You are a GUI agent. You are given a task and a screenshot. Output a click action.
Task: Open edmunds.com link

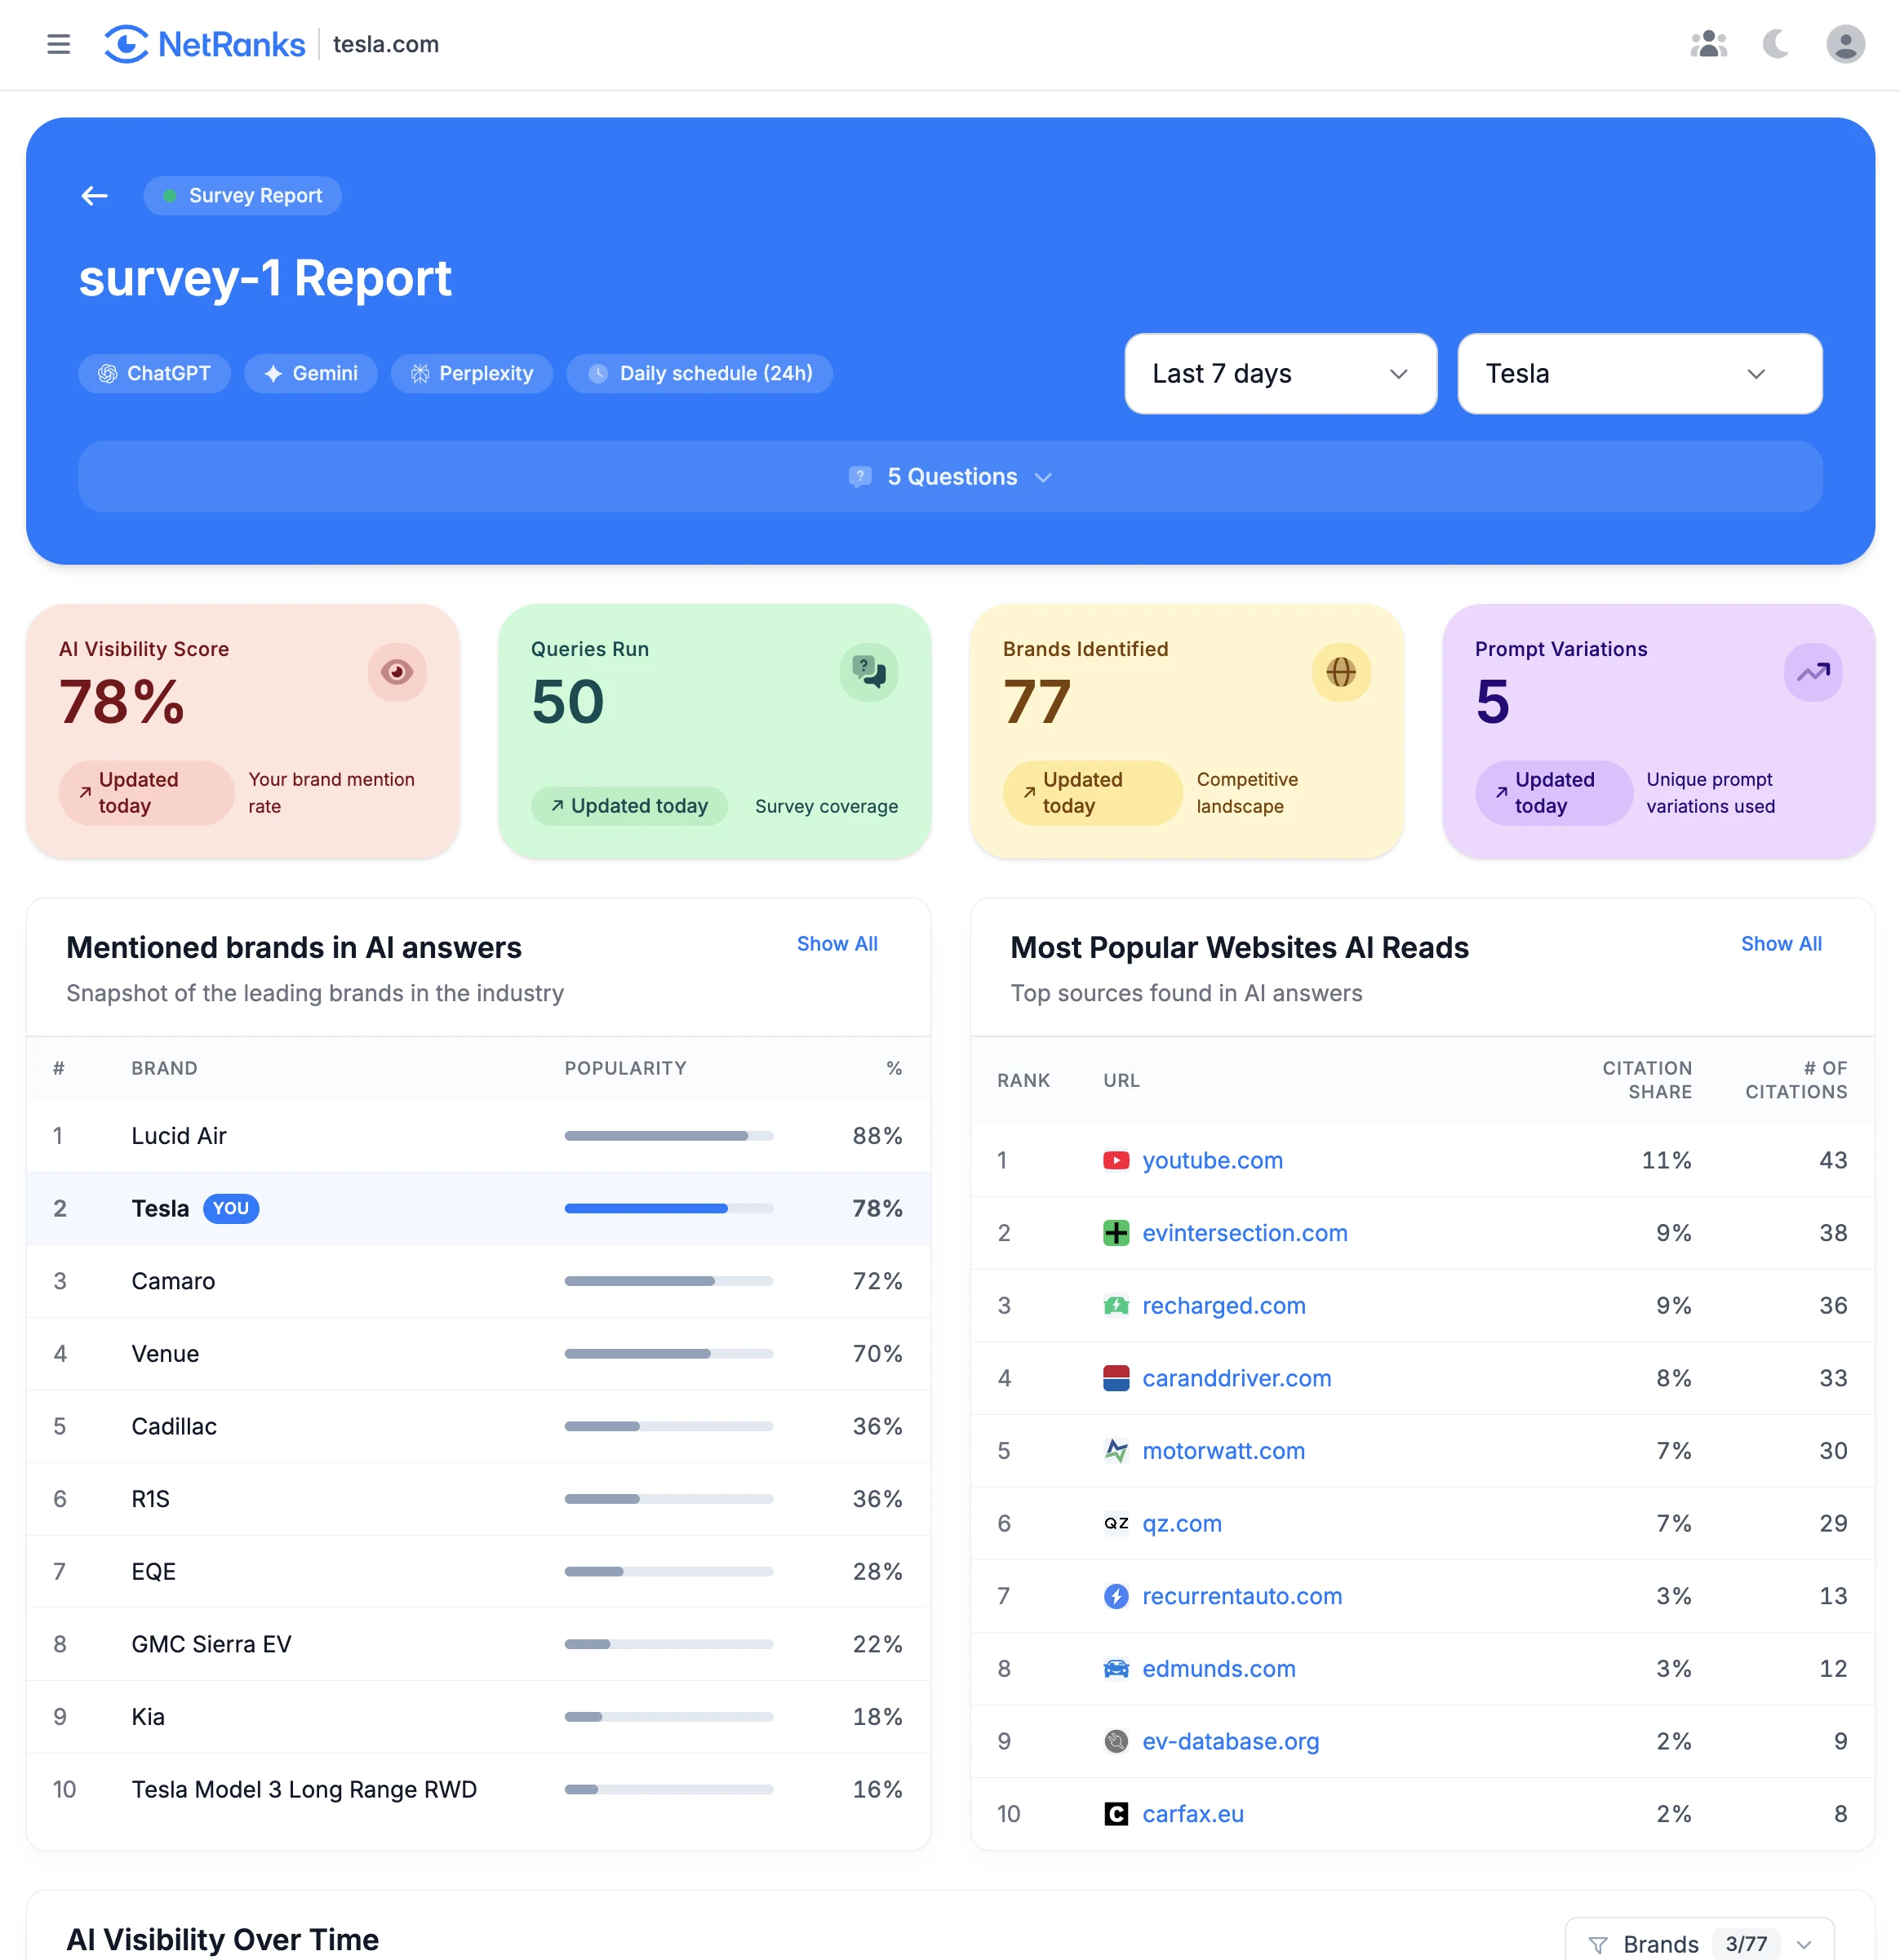coord(1219,1669)
